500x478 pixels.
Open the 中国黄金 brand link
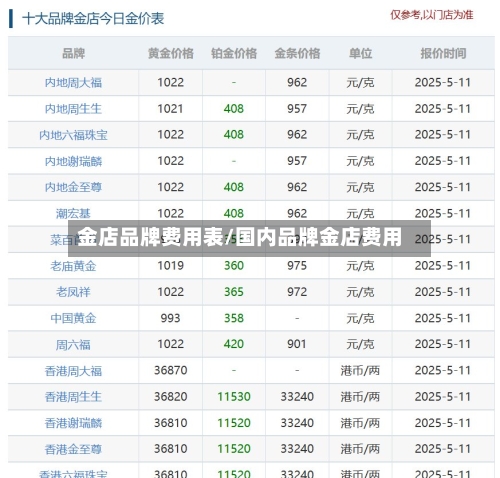point(73,318)
